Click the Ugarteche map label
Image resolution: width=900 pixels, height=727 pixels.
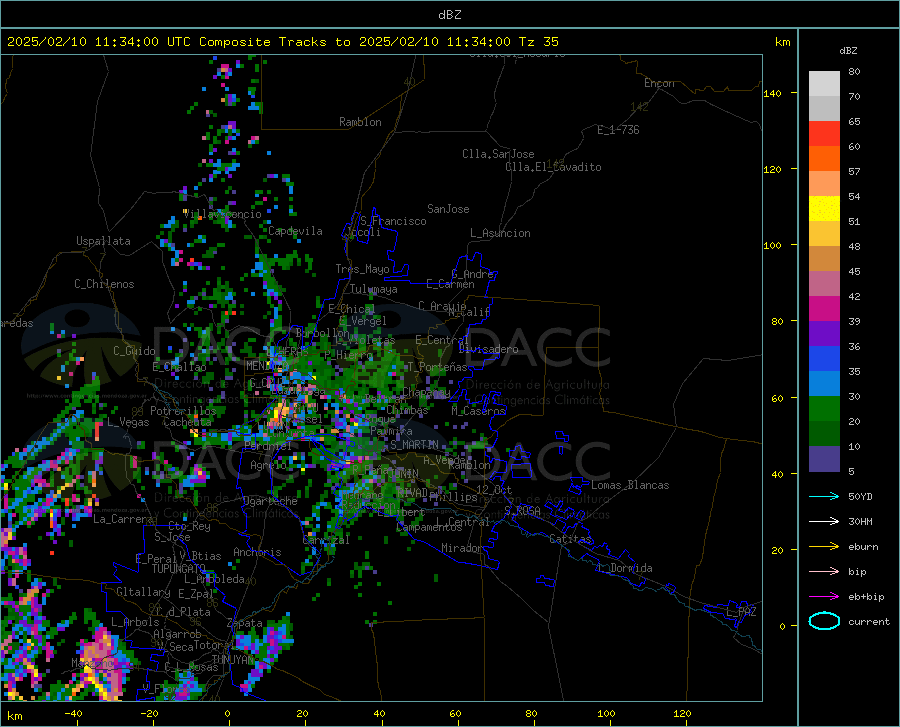coord(270,501)
